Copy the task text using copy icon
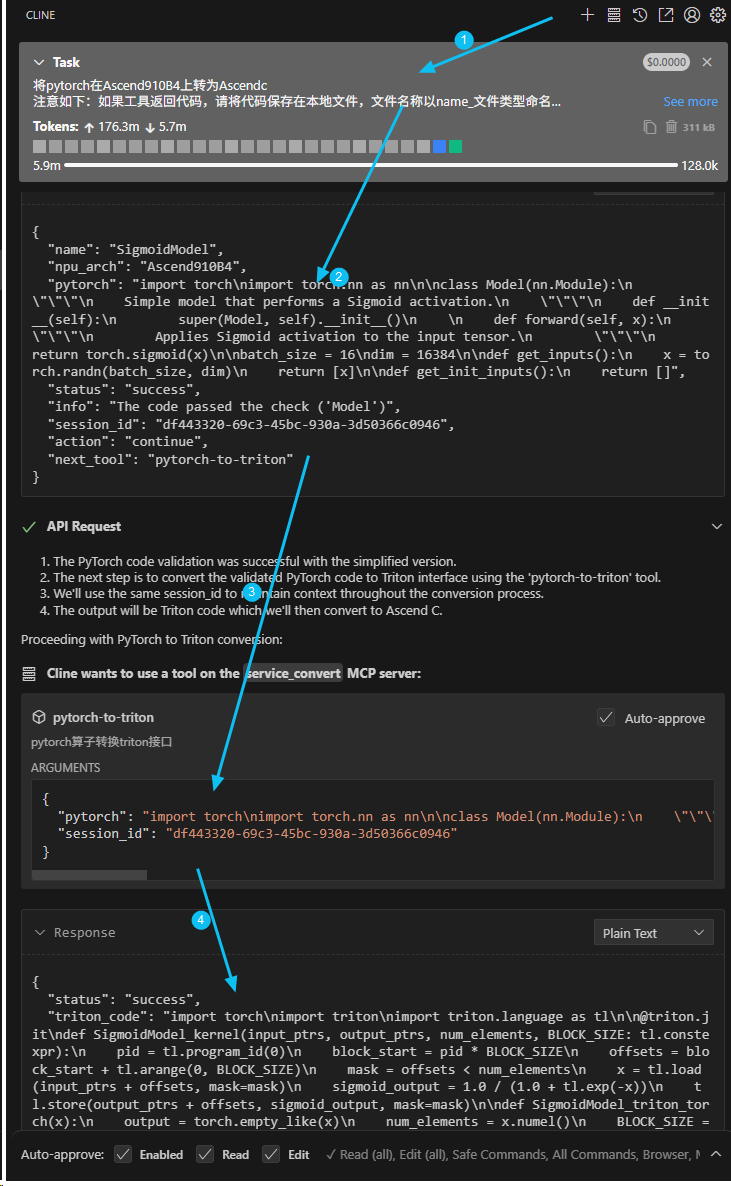Screen dimensions: 731x1186 [x=650, y=127]
